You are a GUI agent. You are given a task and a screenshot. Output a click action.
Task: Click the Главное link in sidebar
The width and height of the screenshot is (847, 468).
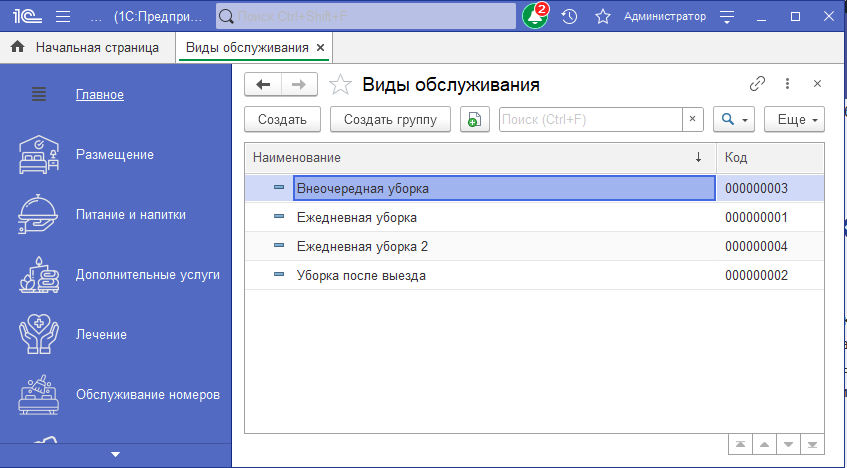[x=100, y=95]
